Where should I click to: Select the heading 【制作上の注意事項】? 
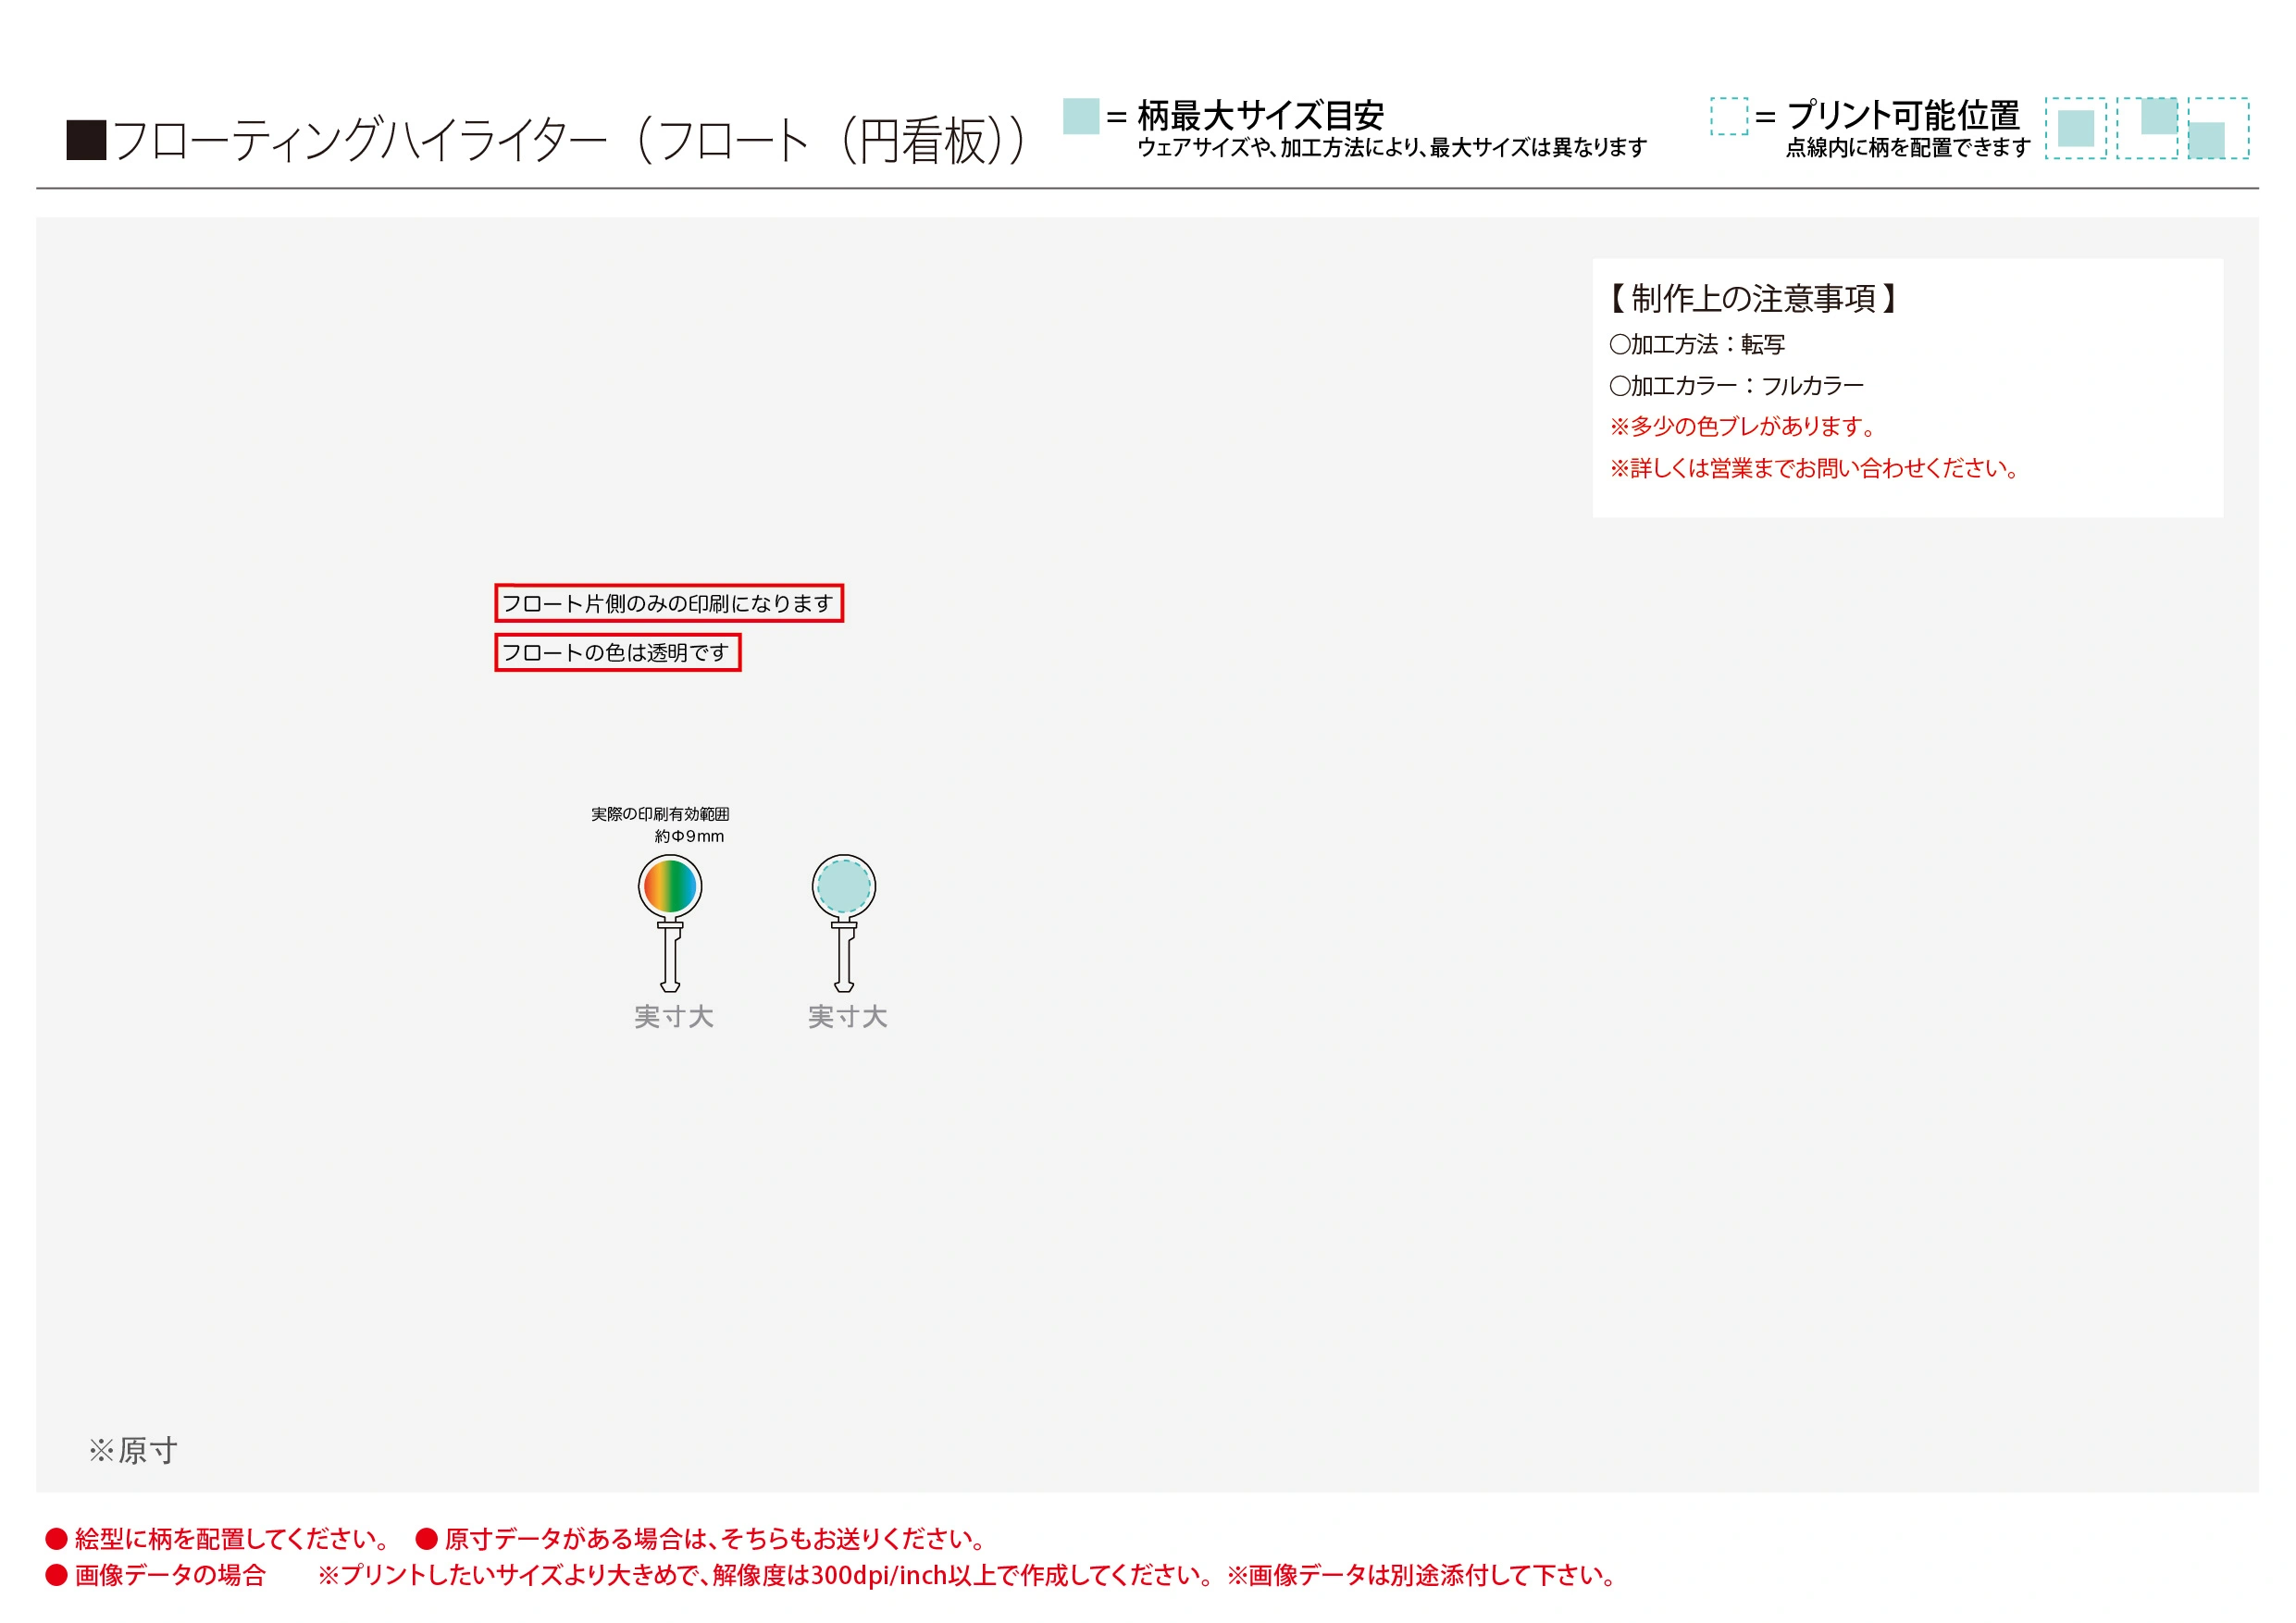point(1753,298)
